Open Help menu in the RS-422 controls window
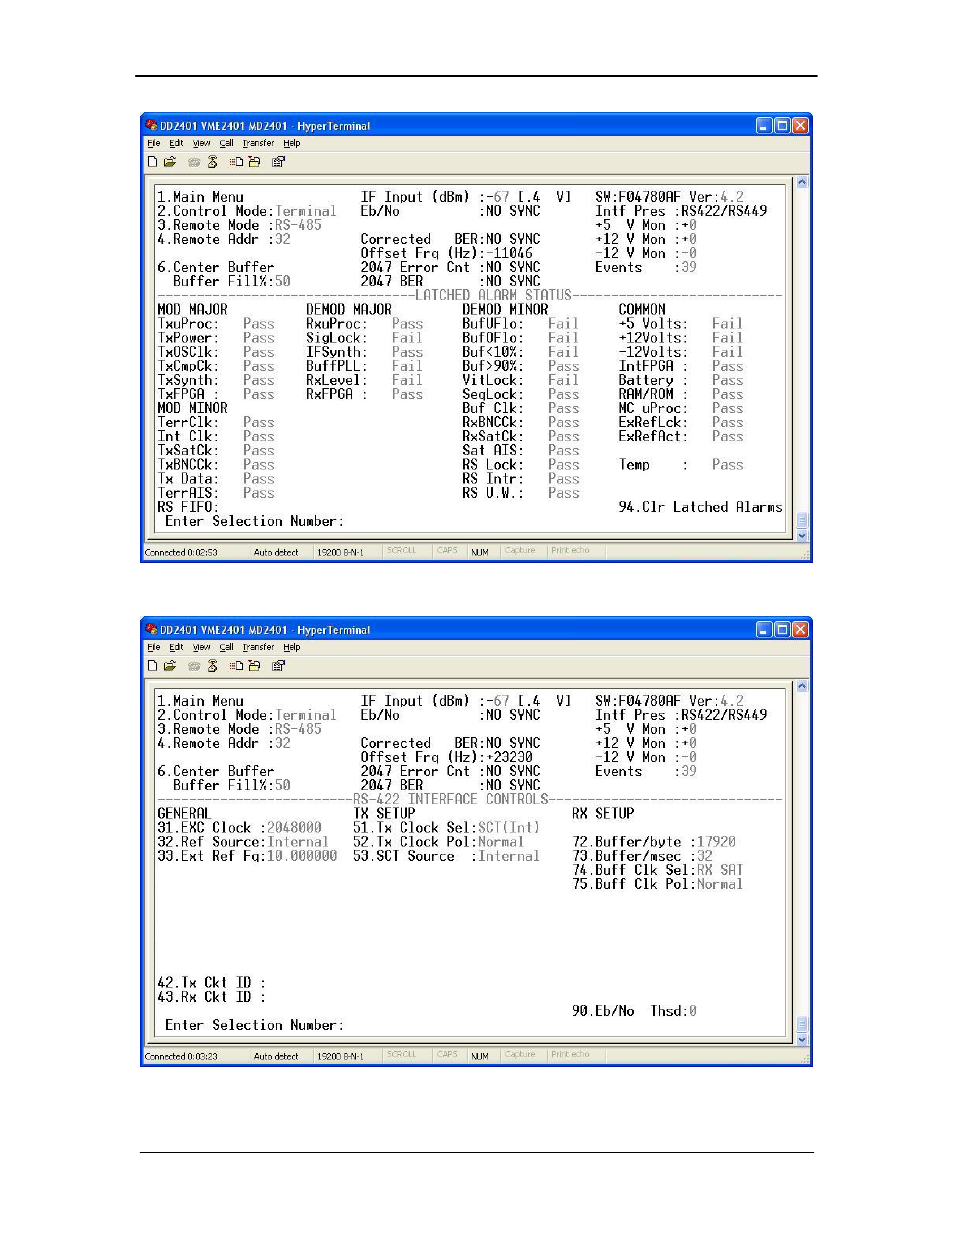Screen dimensions: 954x1235 point(291,647)
